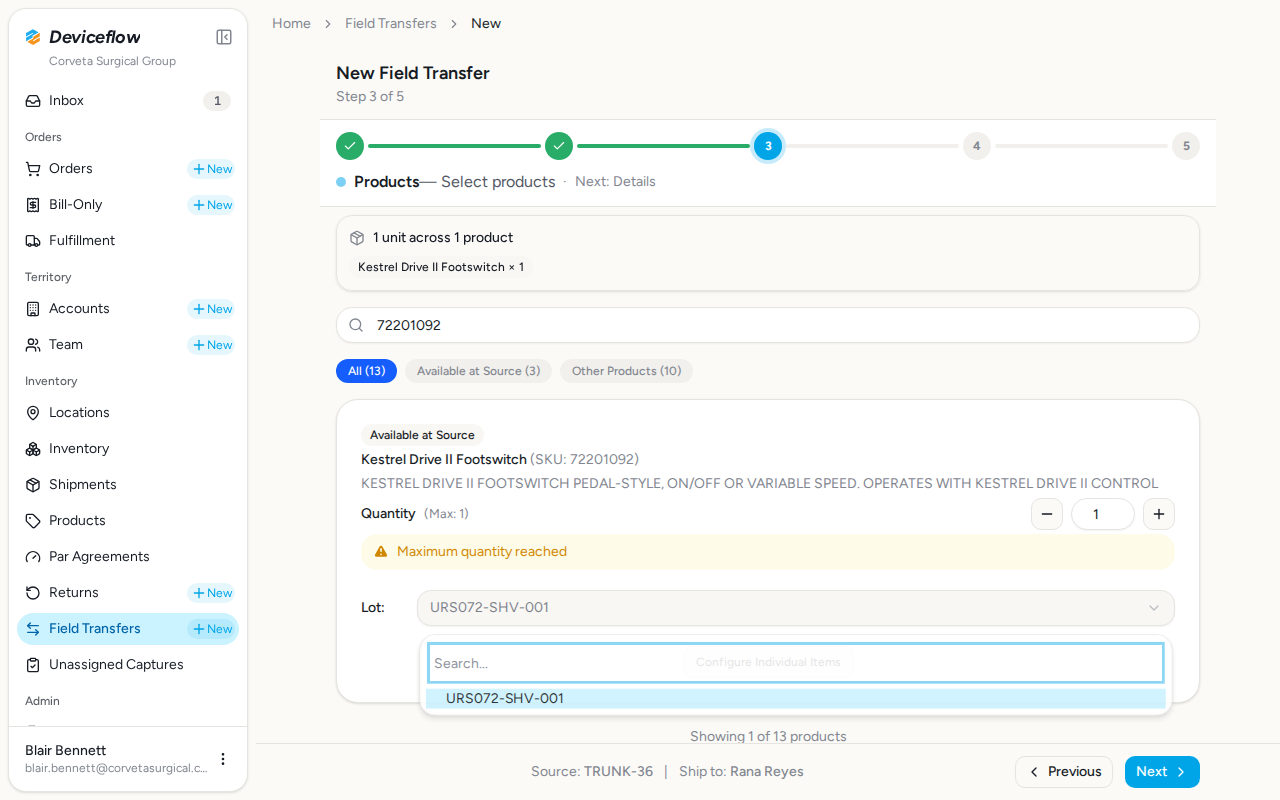Click the Bill-Only receipt icon
The height and width of the screenshot is (800, 1280).
pos(33,205)
